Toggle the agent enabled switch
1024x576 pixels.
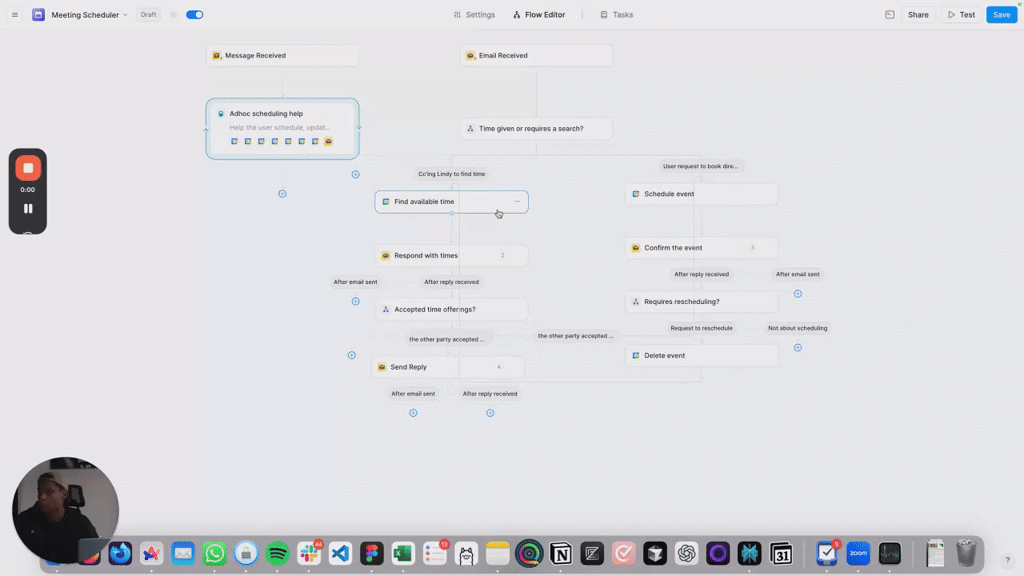coord(194,15)
